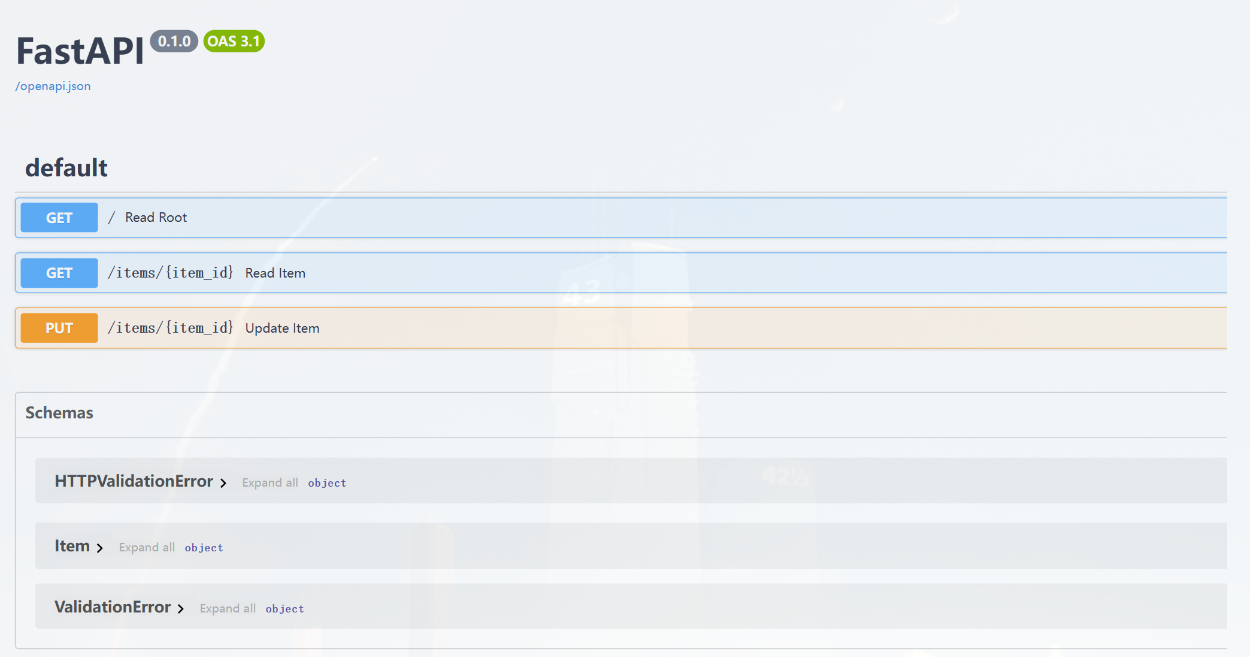Image resolution: width=1250 pixels, height=657 pixels.
Task: Expand the Read Root endpoint row
Action: click(x=621, y=217)
